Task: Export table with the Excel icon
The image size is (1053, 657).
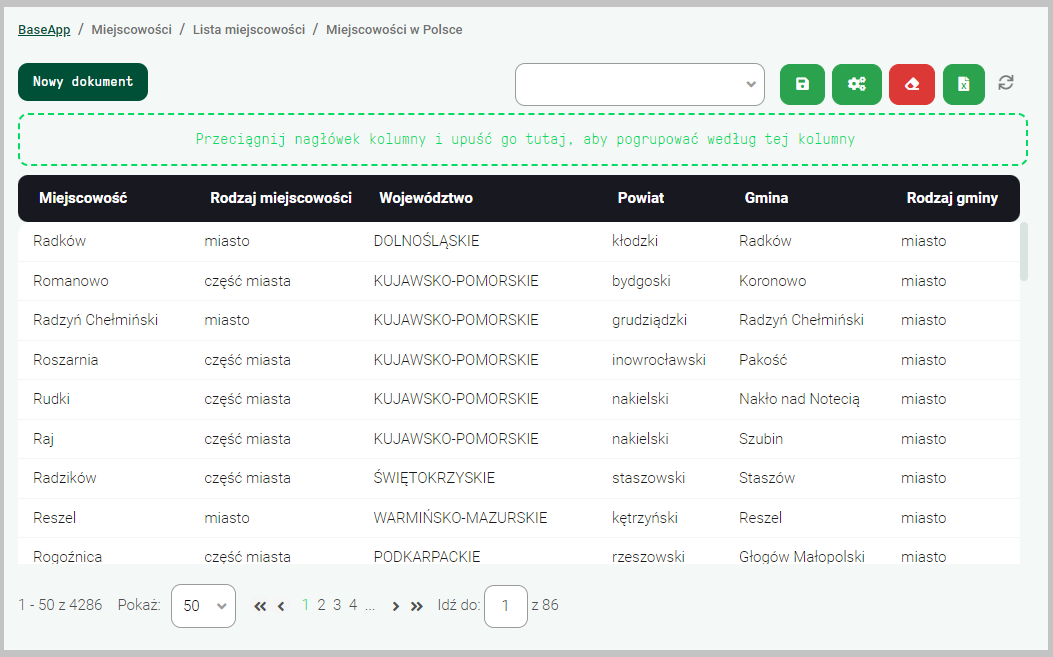Action: (x=963, y=84)
